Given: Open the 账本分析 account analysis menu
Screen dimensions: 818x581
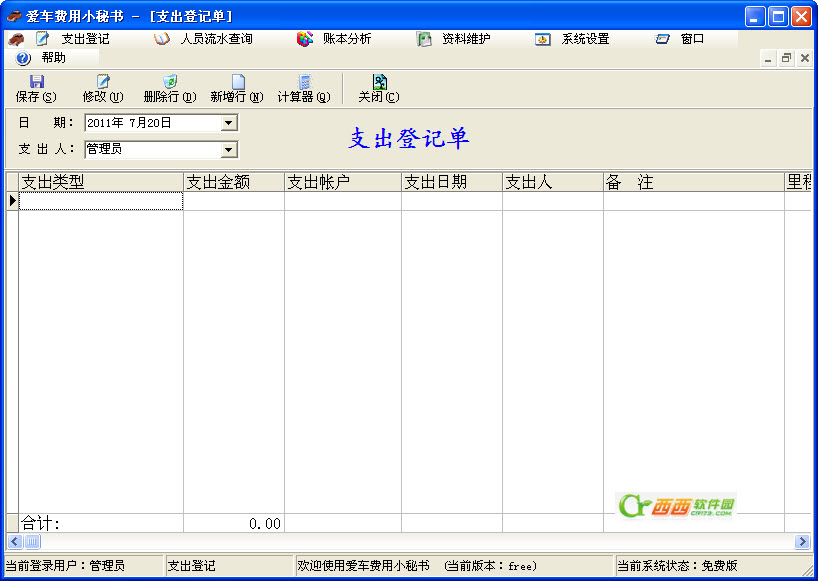Looking at the screenshot, I should [335, 39].
